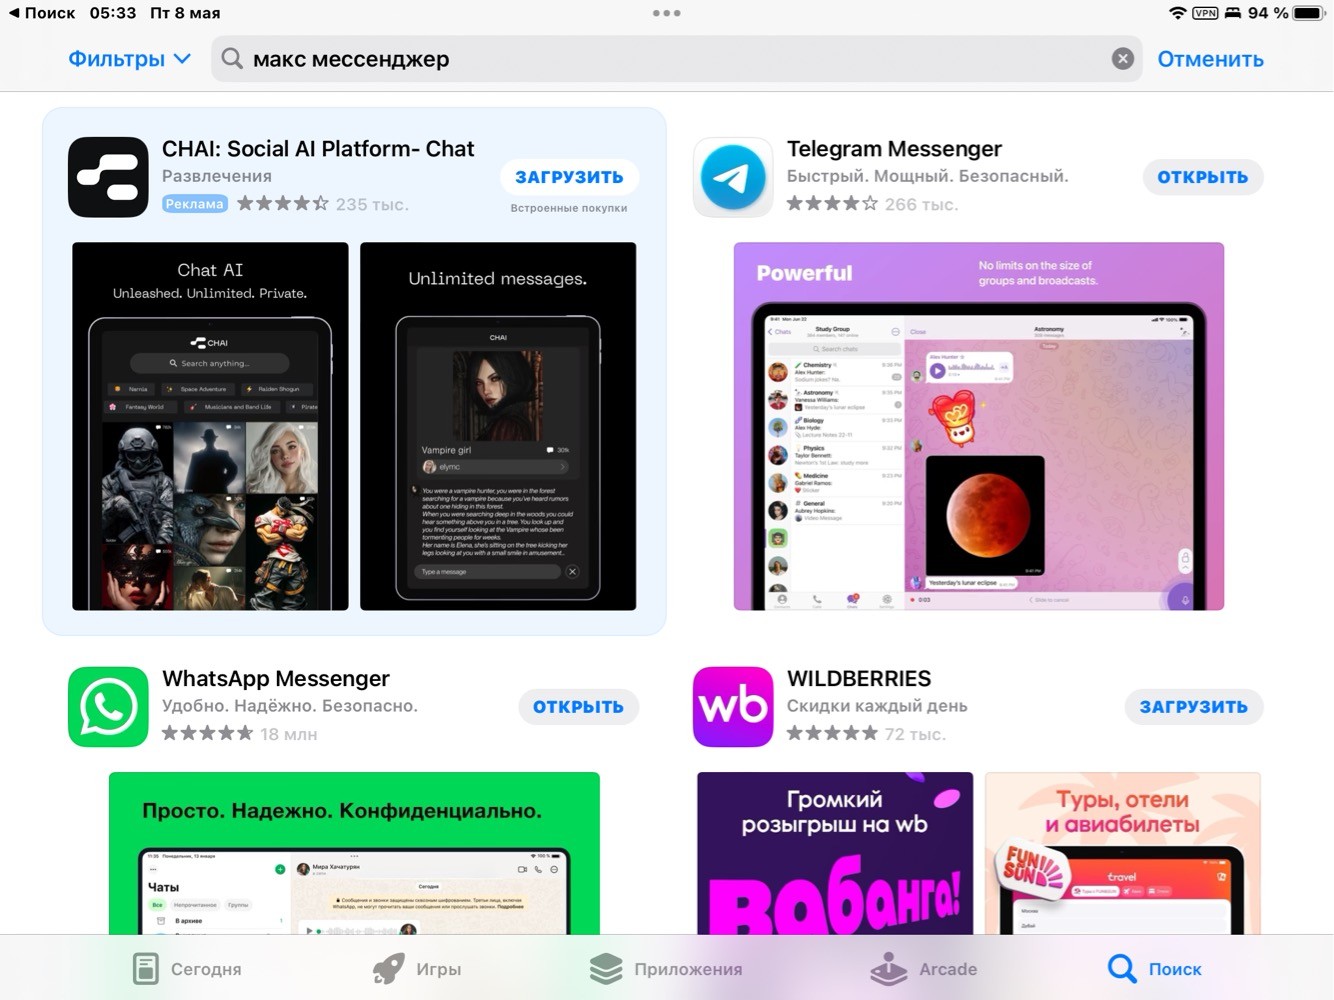Select the Поиск tab in bottom bar
1334x1000 pixels.
[1155, 968]
